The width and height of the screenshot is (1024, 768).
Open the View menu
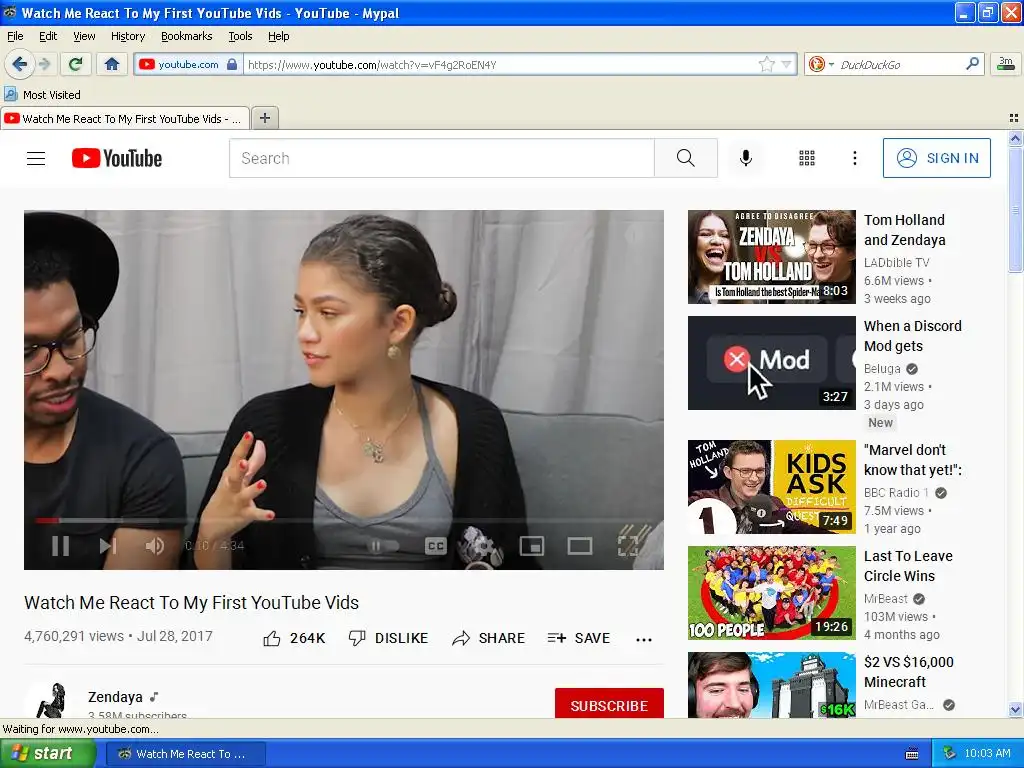(84, 36)
